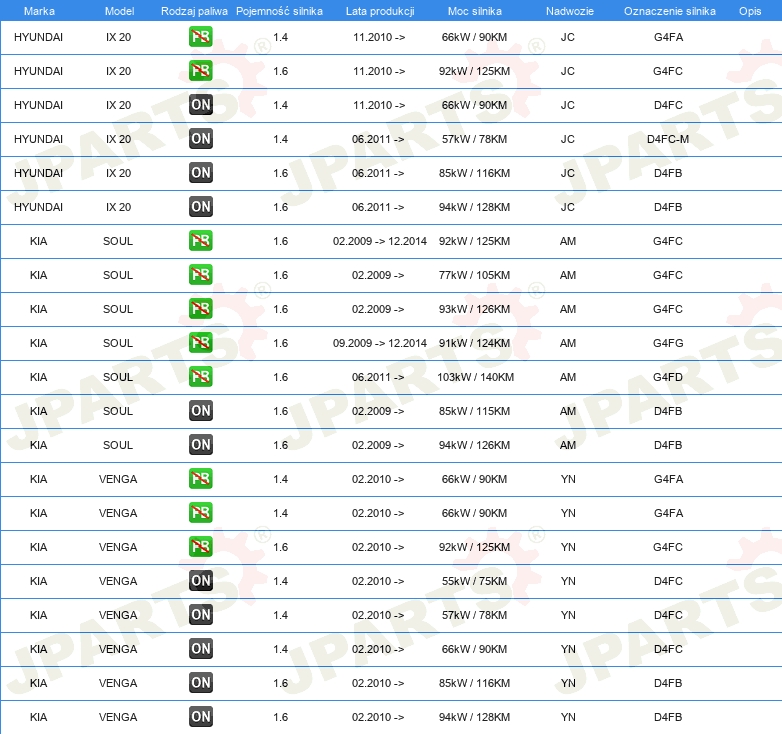Image resolution: width=782 pixels, height=734 pixels.
Task: Click KIA in the 77kW / 105KM row
Action: 38,275
